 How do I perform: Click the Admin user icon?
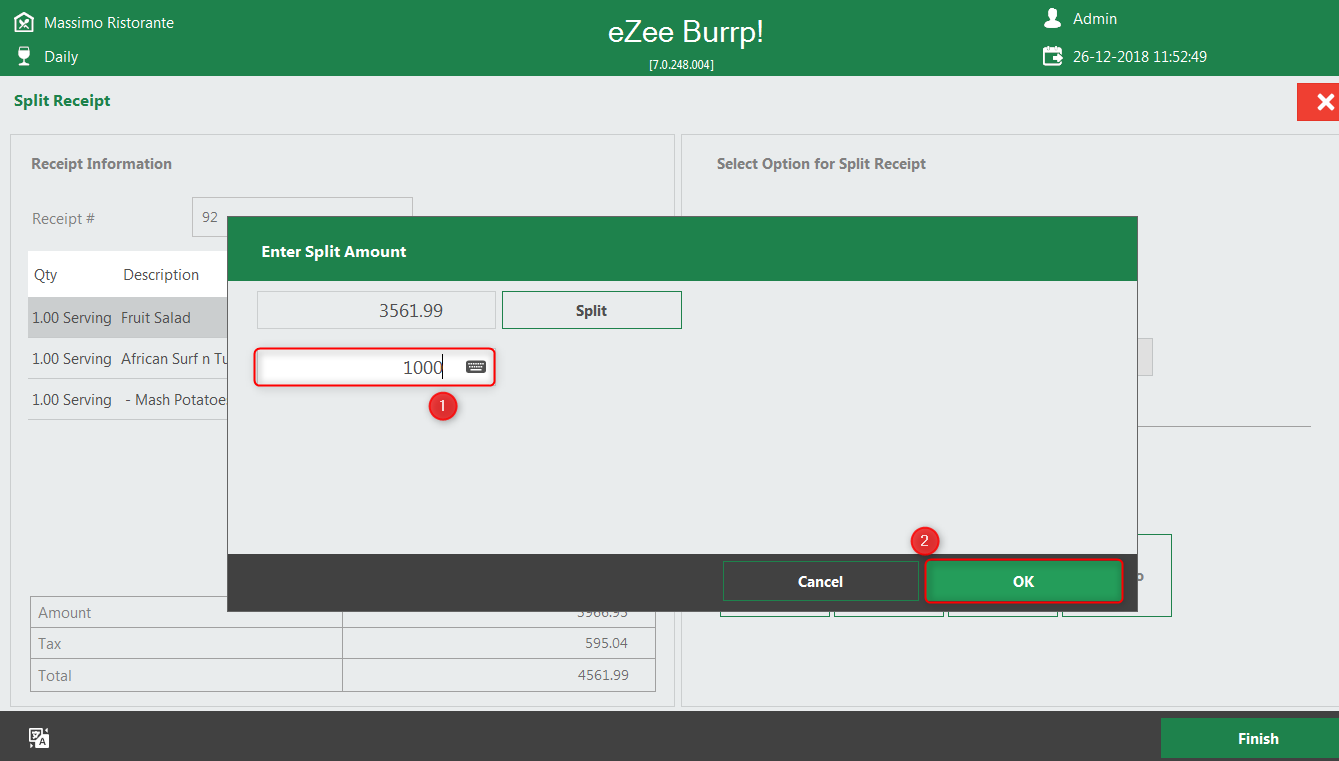(x=1052, y=18)
